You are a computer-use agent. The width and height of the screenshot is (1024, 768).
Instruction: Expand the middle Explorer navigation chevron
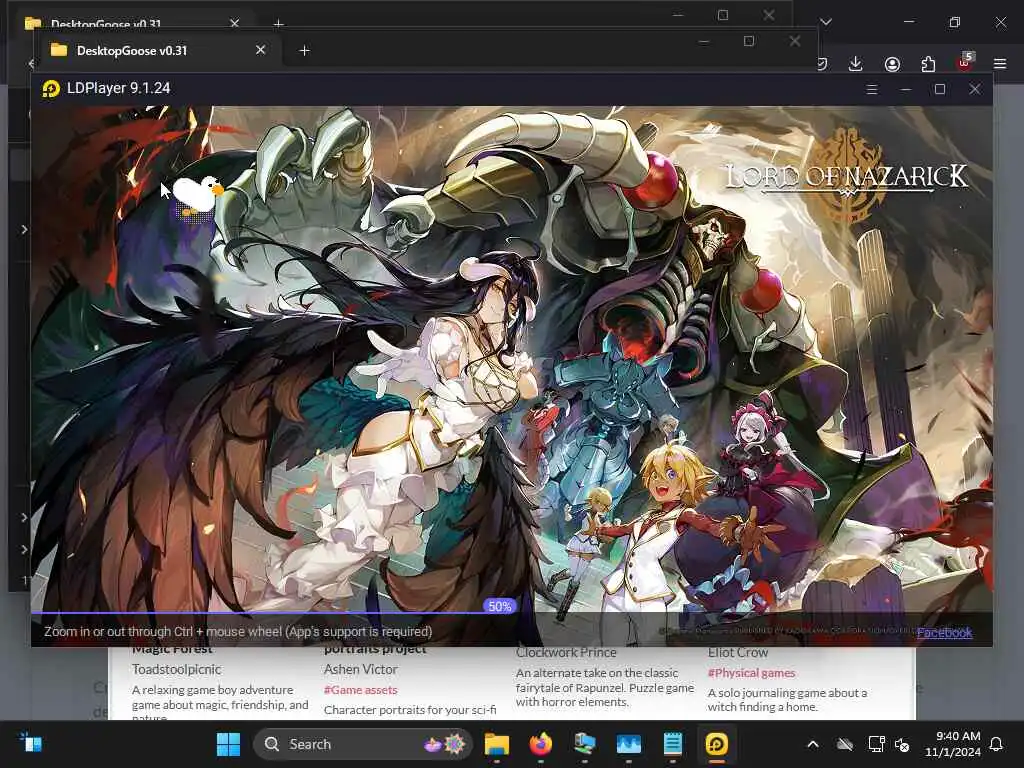tap(24, 517)
